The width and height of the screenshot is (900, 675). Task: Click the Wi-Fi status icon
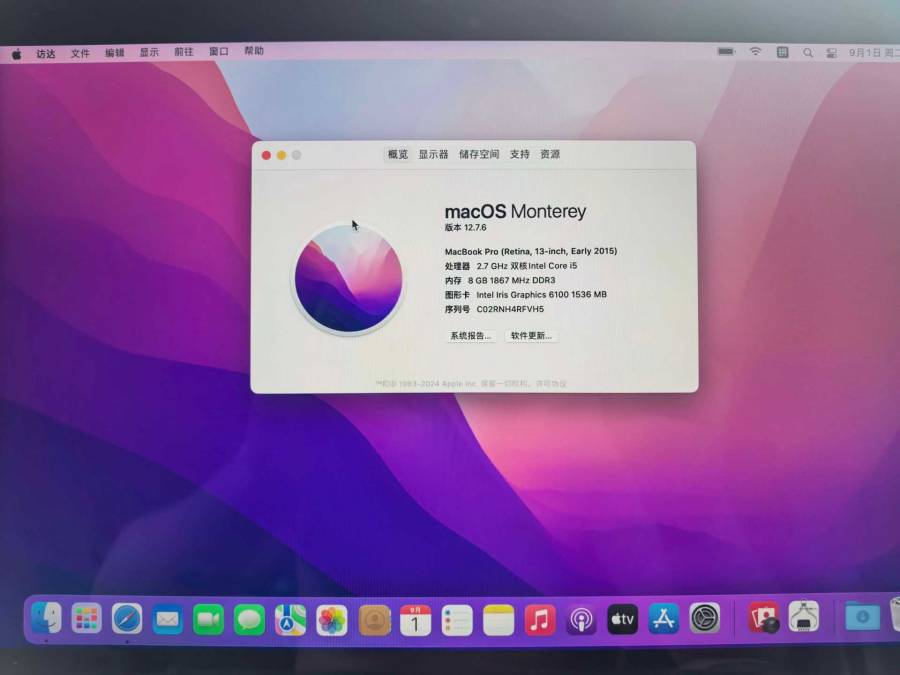(755, 52)
